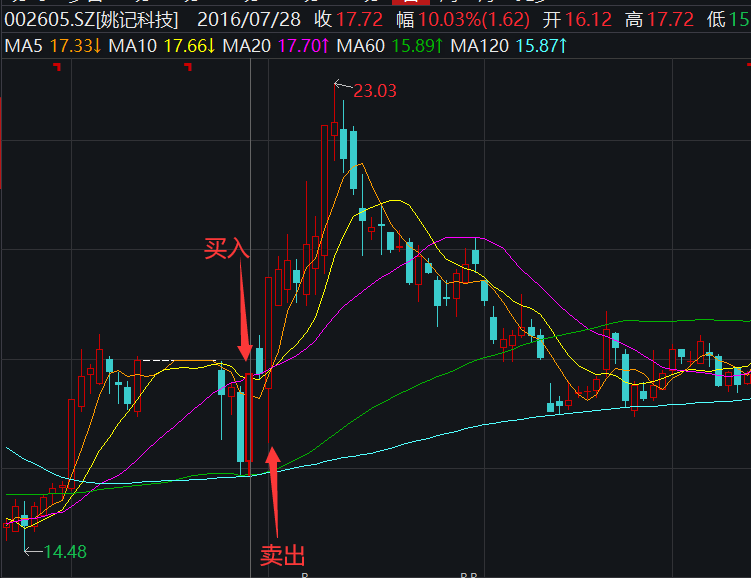The image size is (751, 578).
Task: Click the second red corner marker above chart
Action: 188,67
